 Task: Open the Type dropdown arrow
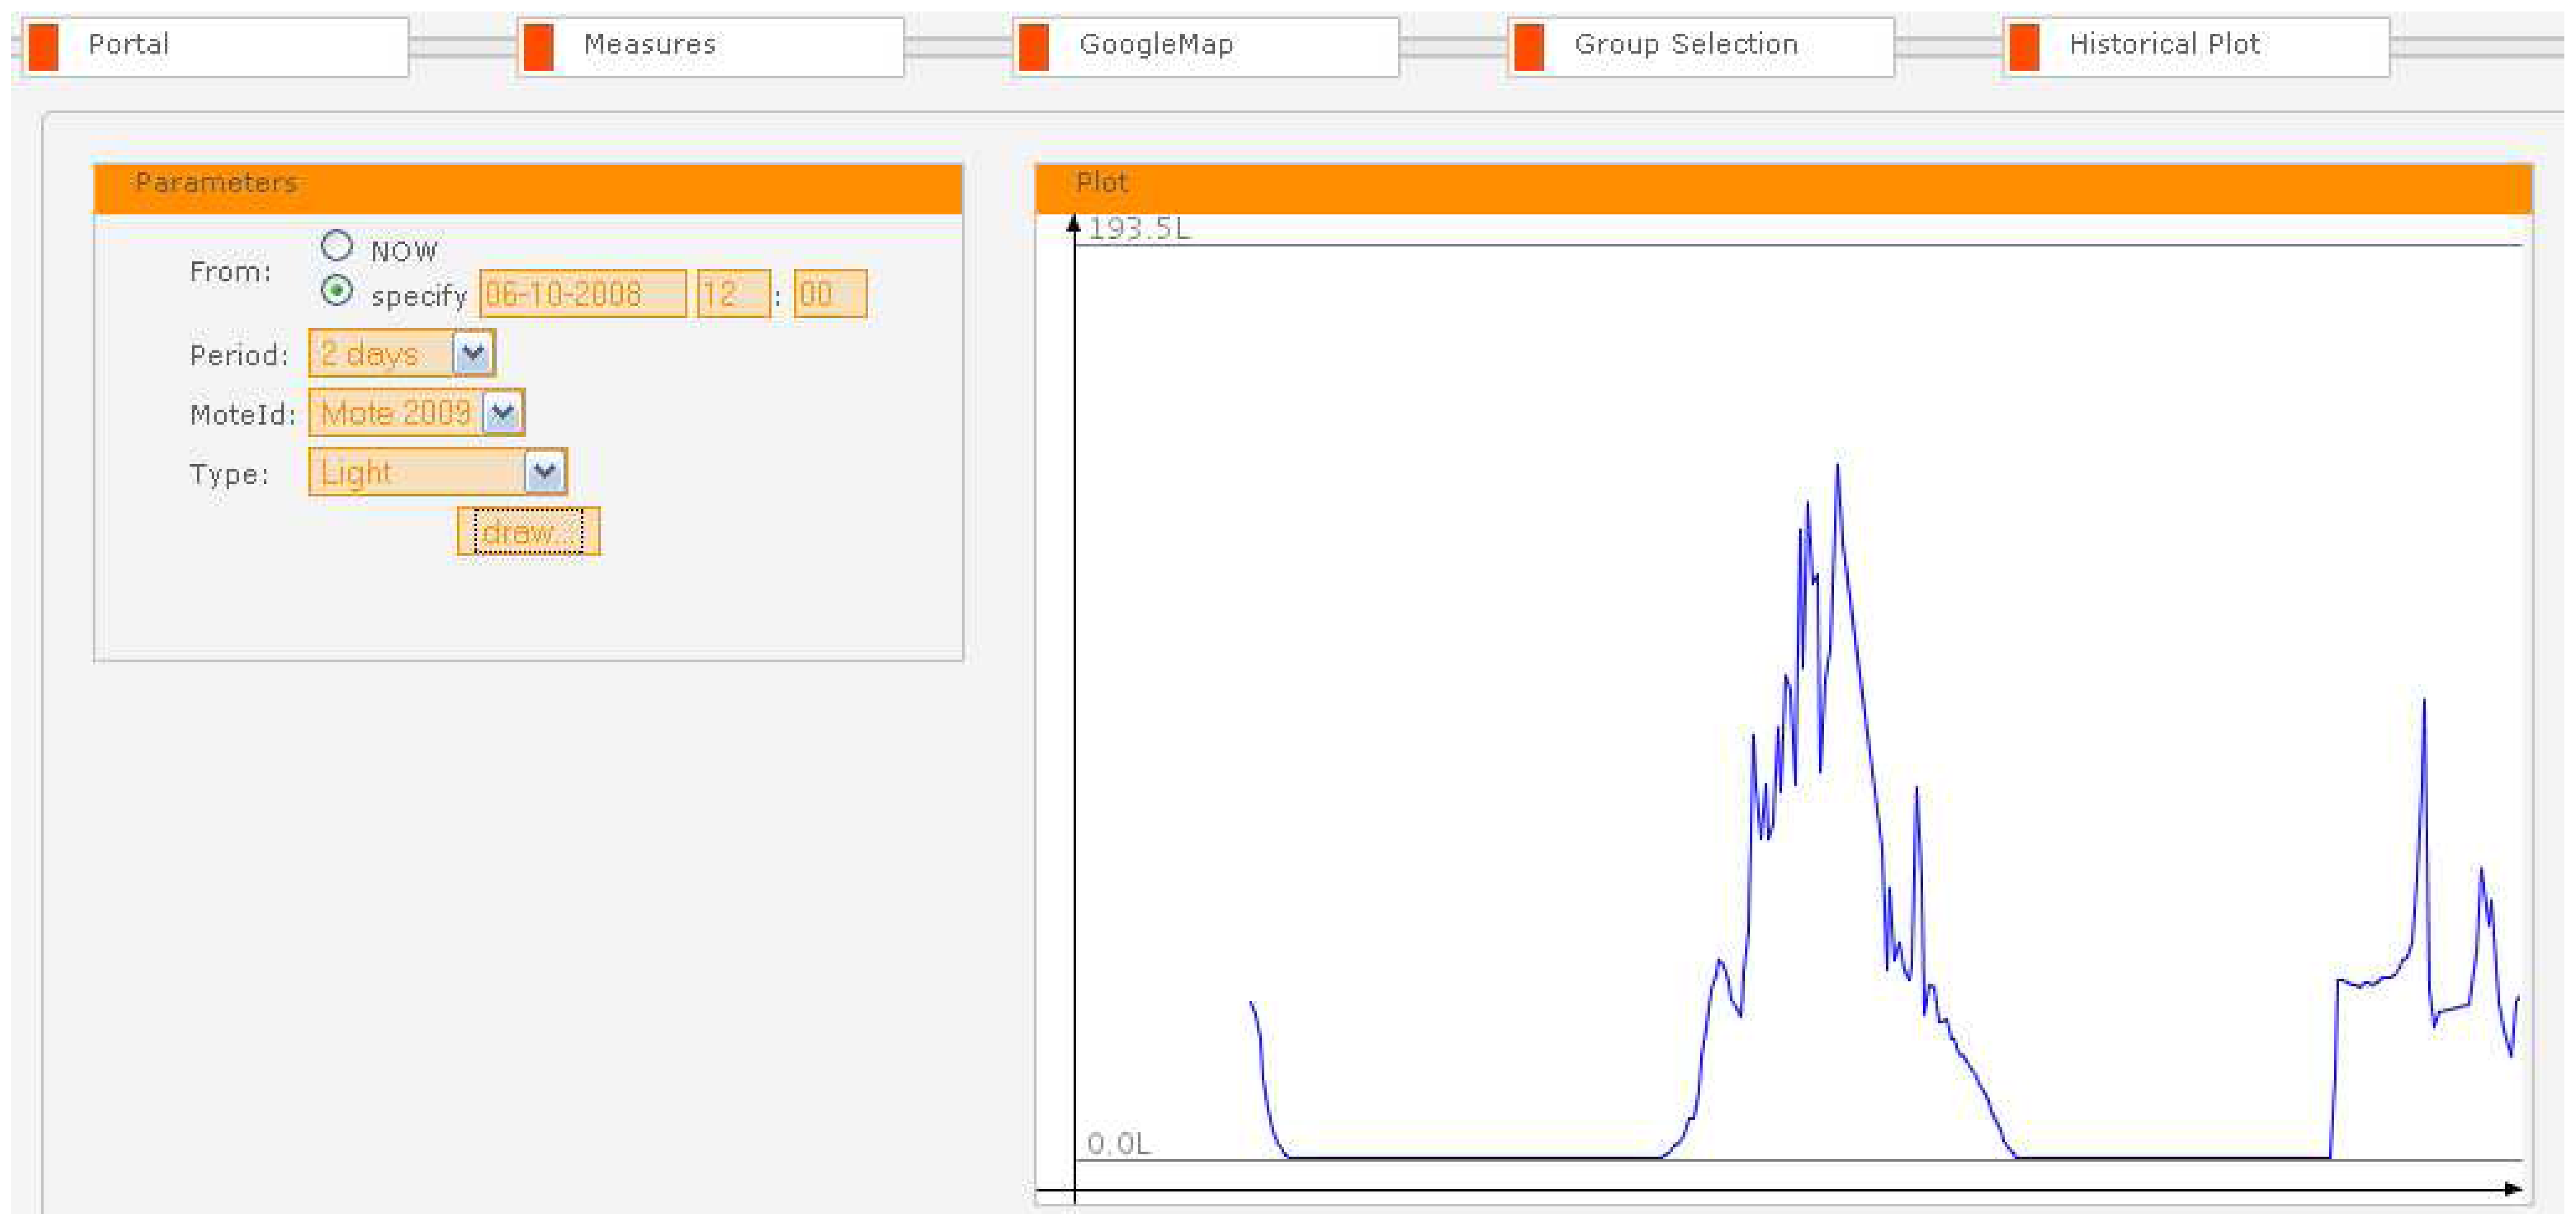[545, 472]
